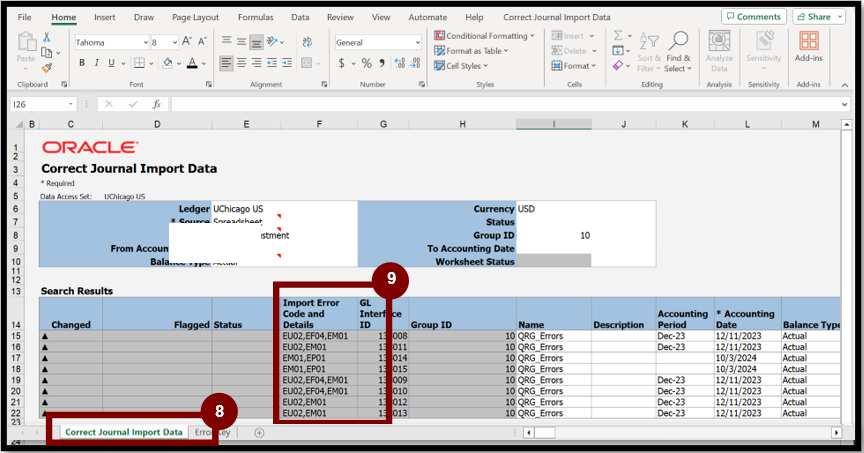
Task: Click the Clear eraser icon
Action: click(x=618, y=66)
